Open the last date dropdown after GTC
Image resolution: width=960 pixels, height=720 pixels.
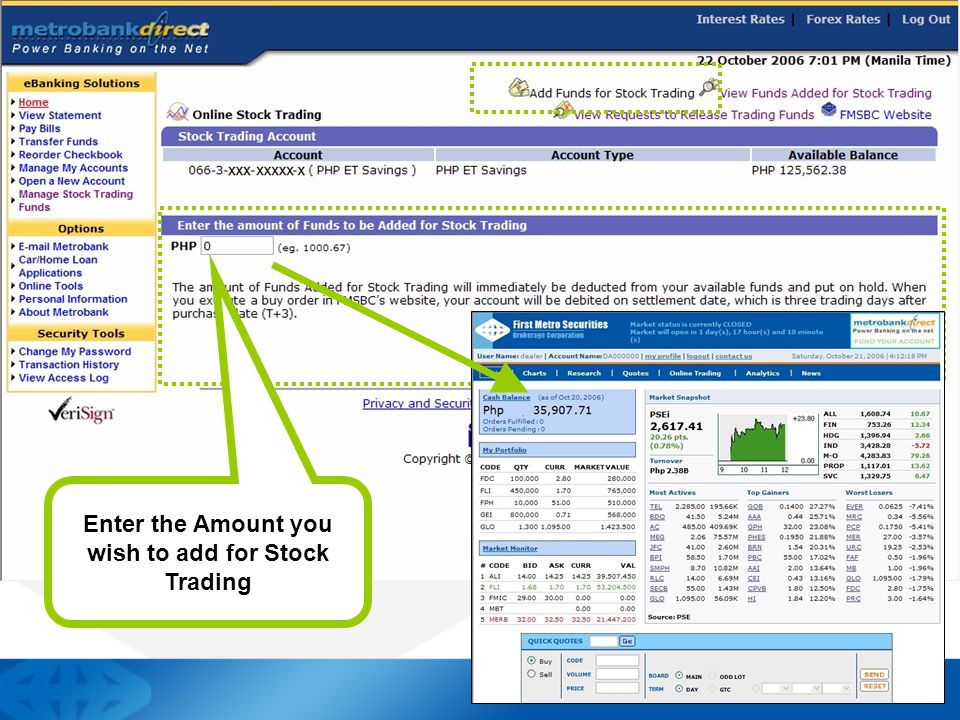[837, 689]
